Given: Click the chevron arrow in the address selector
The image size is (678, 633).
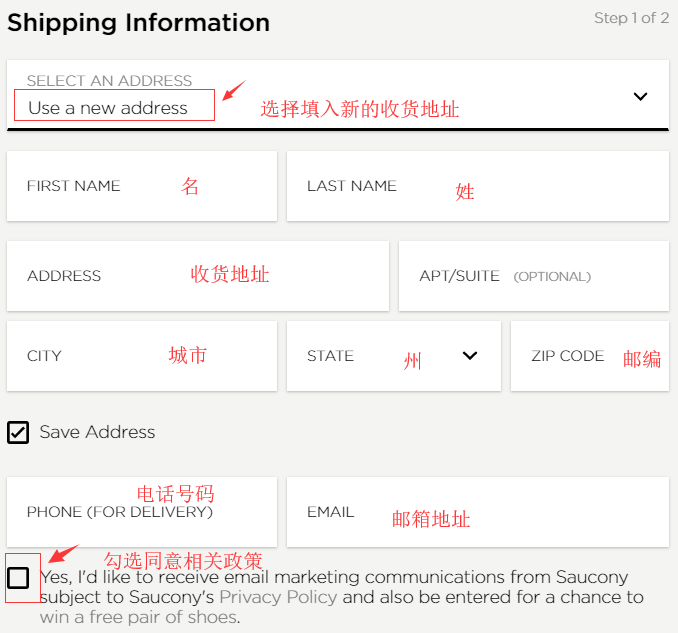Looking at the screenshot, I should pos(641,97).
